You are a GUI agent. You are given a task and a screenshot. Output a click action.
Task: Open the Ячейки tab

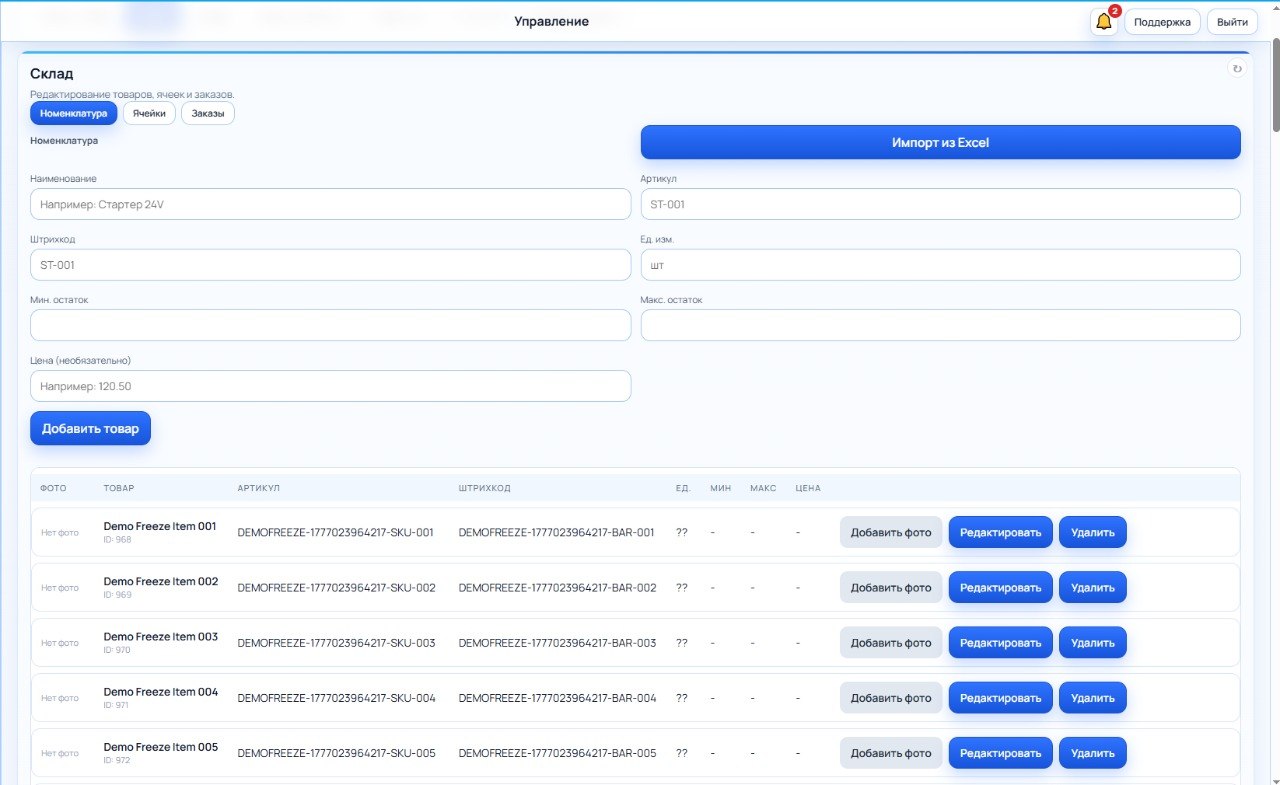(x=149, y=113)
